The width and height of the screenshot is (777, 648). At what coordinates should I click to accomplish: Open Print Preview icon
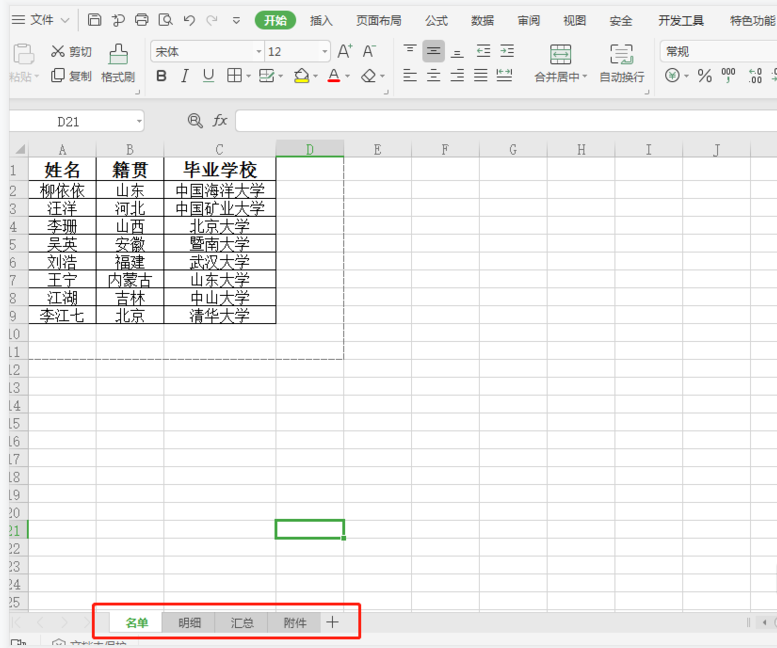[166, 20]
